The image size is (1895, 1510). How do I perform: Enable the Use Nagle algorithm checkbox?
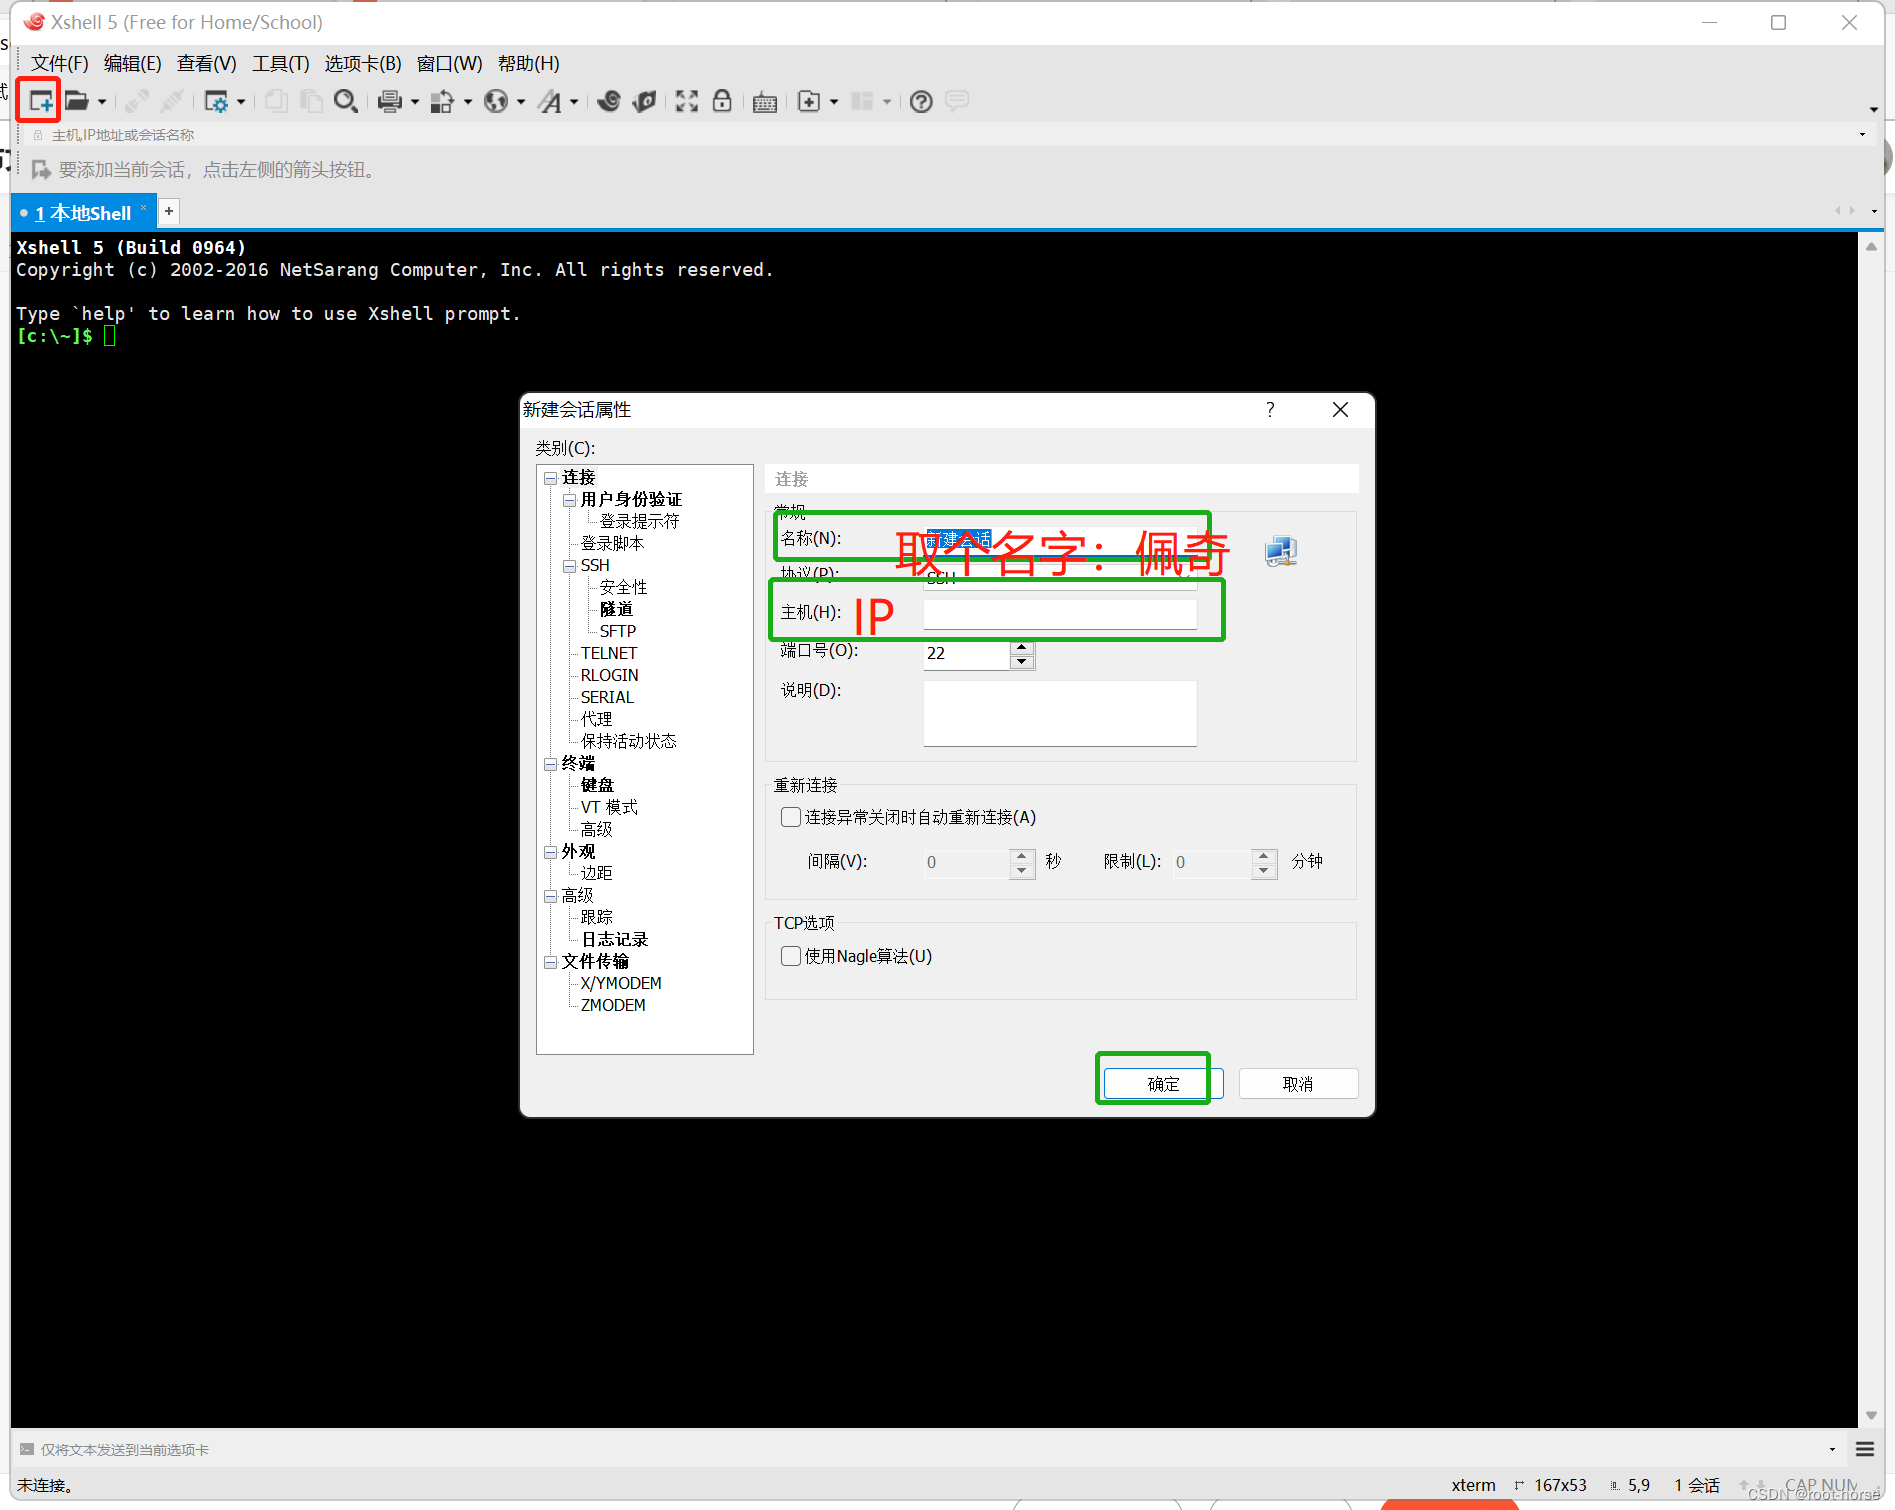(x=791, y=956)
